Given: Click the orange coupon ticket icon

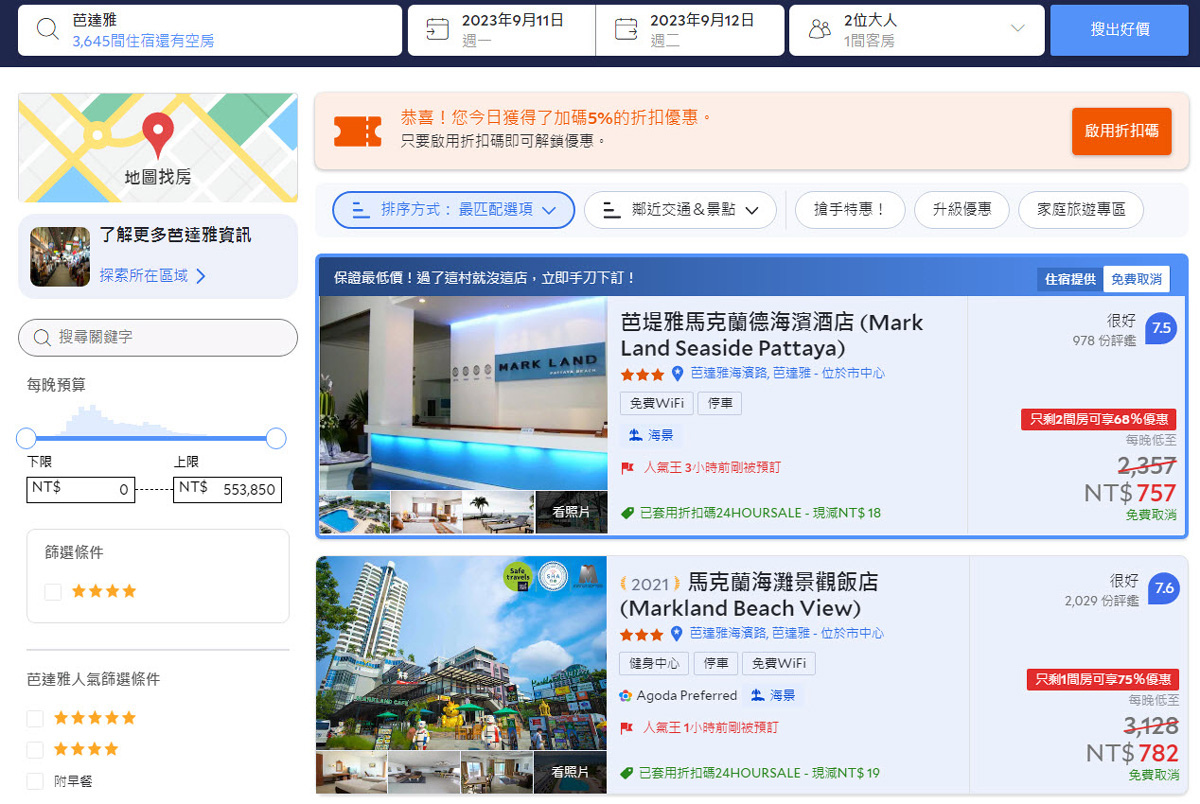Looking at the screenshot, I should [357, 131].
